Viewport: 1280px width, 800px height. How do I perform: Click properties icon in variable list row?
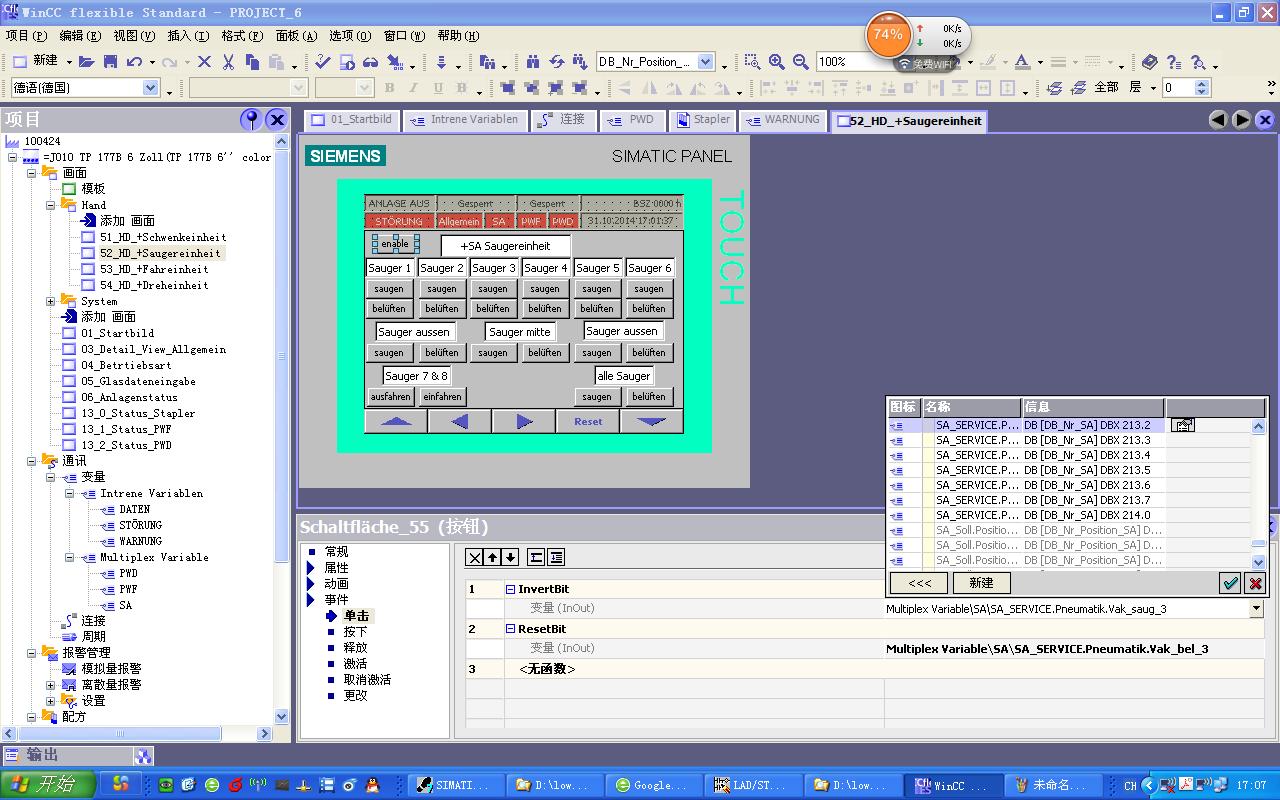click(x=1183, y=425)
